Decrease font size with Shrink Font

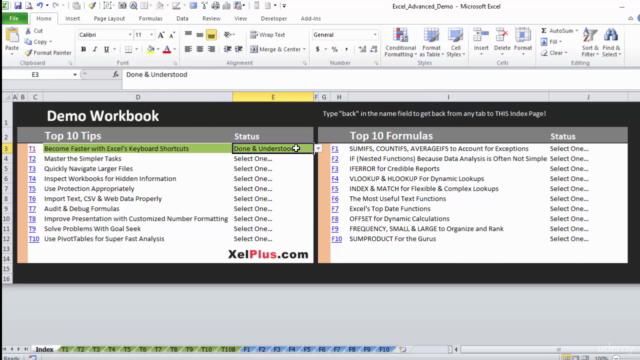pos(172,35)
